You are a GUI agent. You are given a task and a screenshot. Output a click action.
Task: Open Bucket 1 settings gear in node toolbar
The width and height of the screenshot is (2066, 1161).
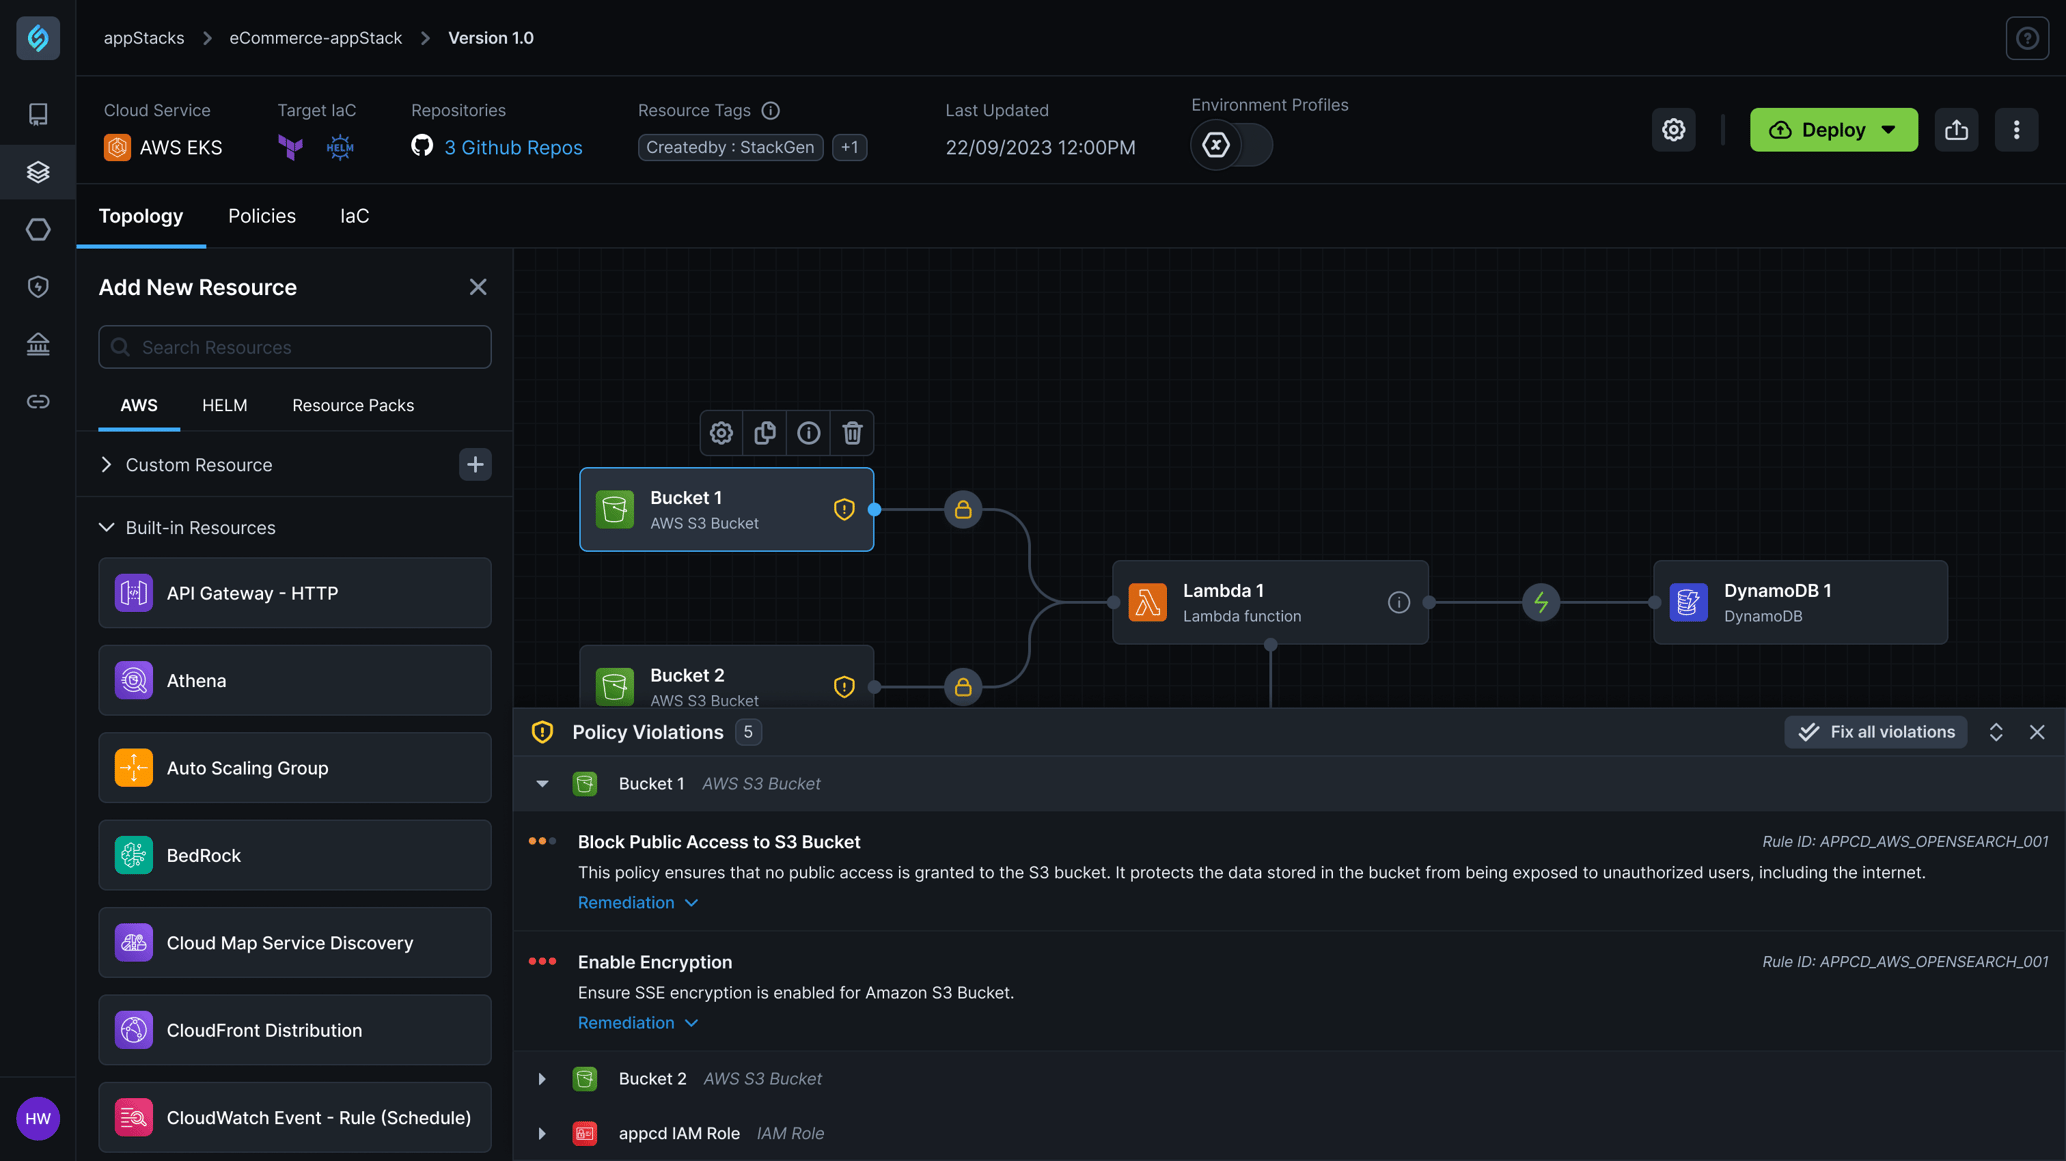[721, 433]
